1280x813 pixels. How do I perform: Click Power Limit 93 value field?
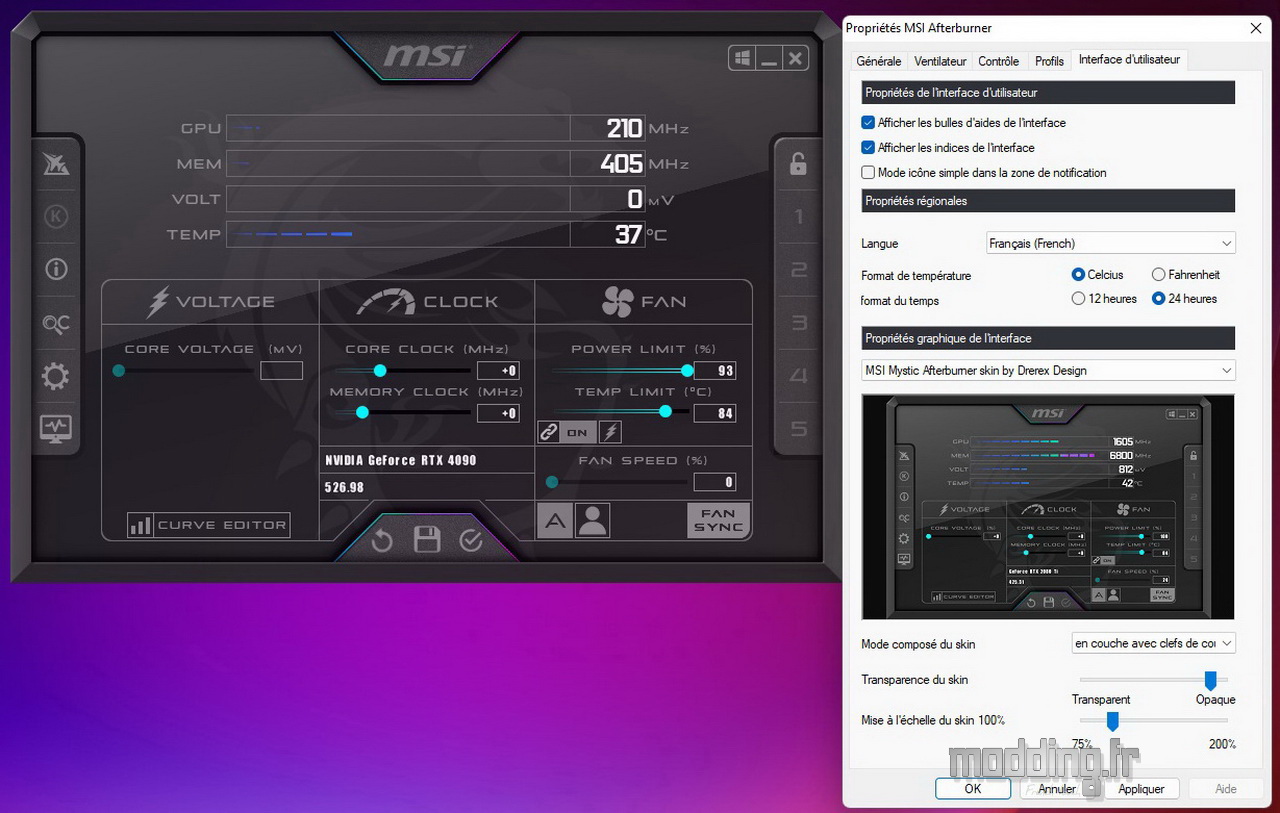coord(715,370)
